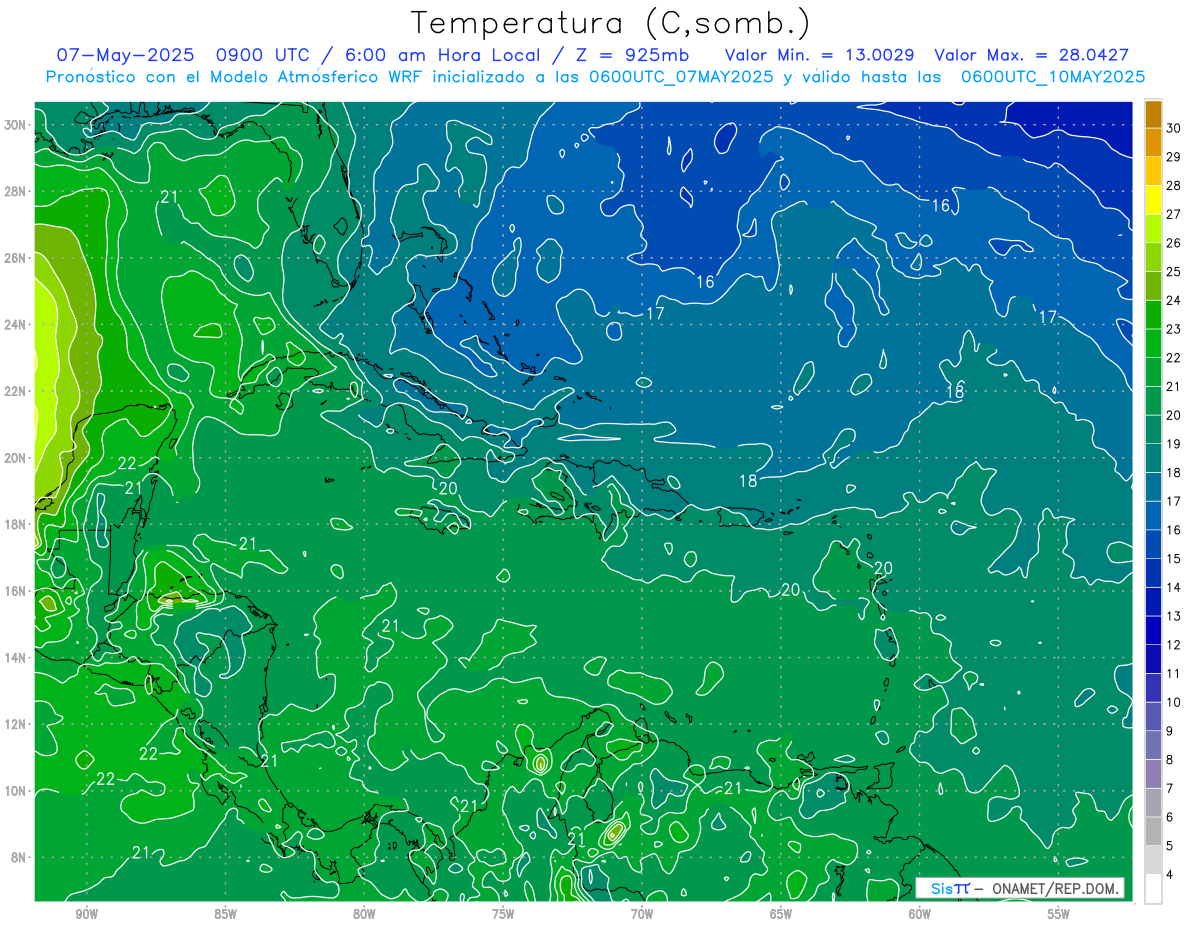The image size is (1200, 927).
Task: Click the yellow swatch between 27 and 28
Action: tap(1153, 199)
